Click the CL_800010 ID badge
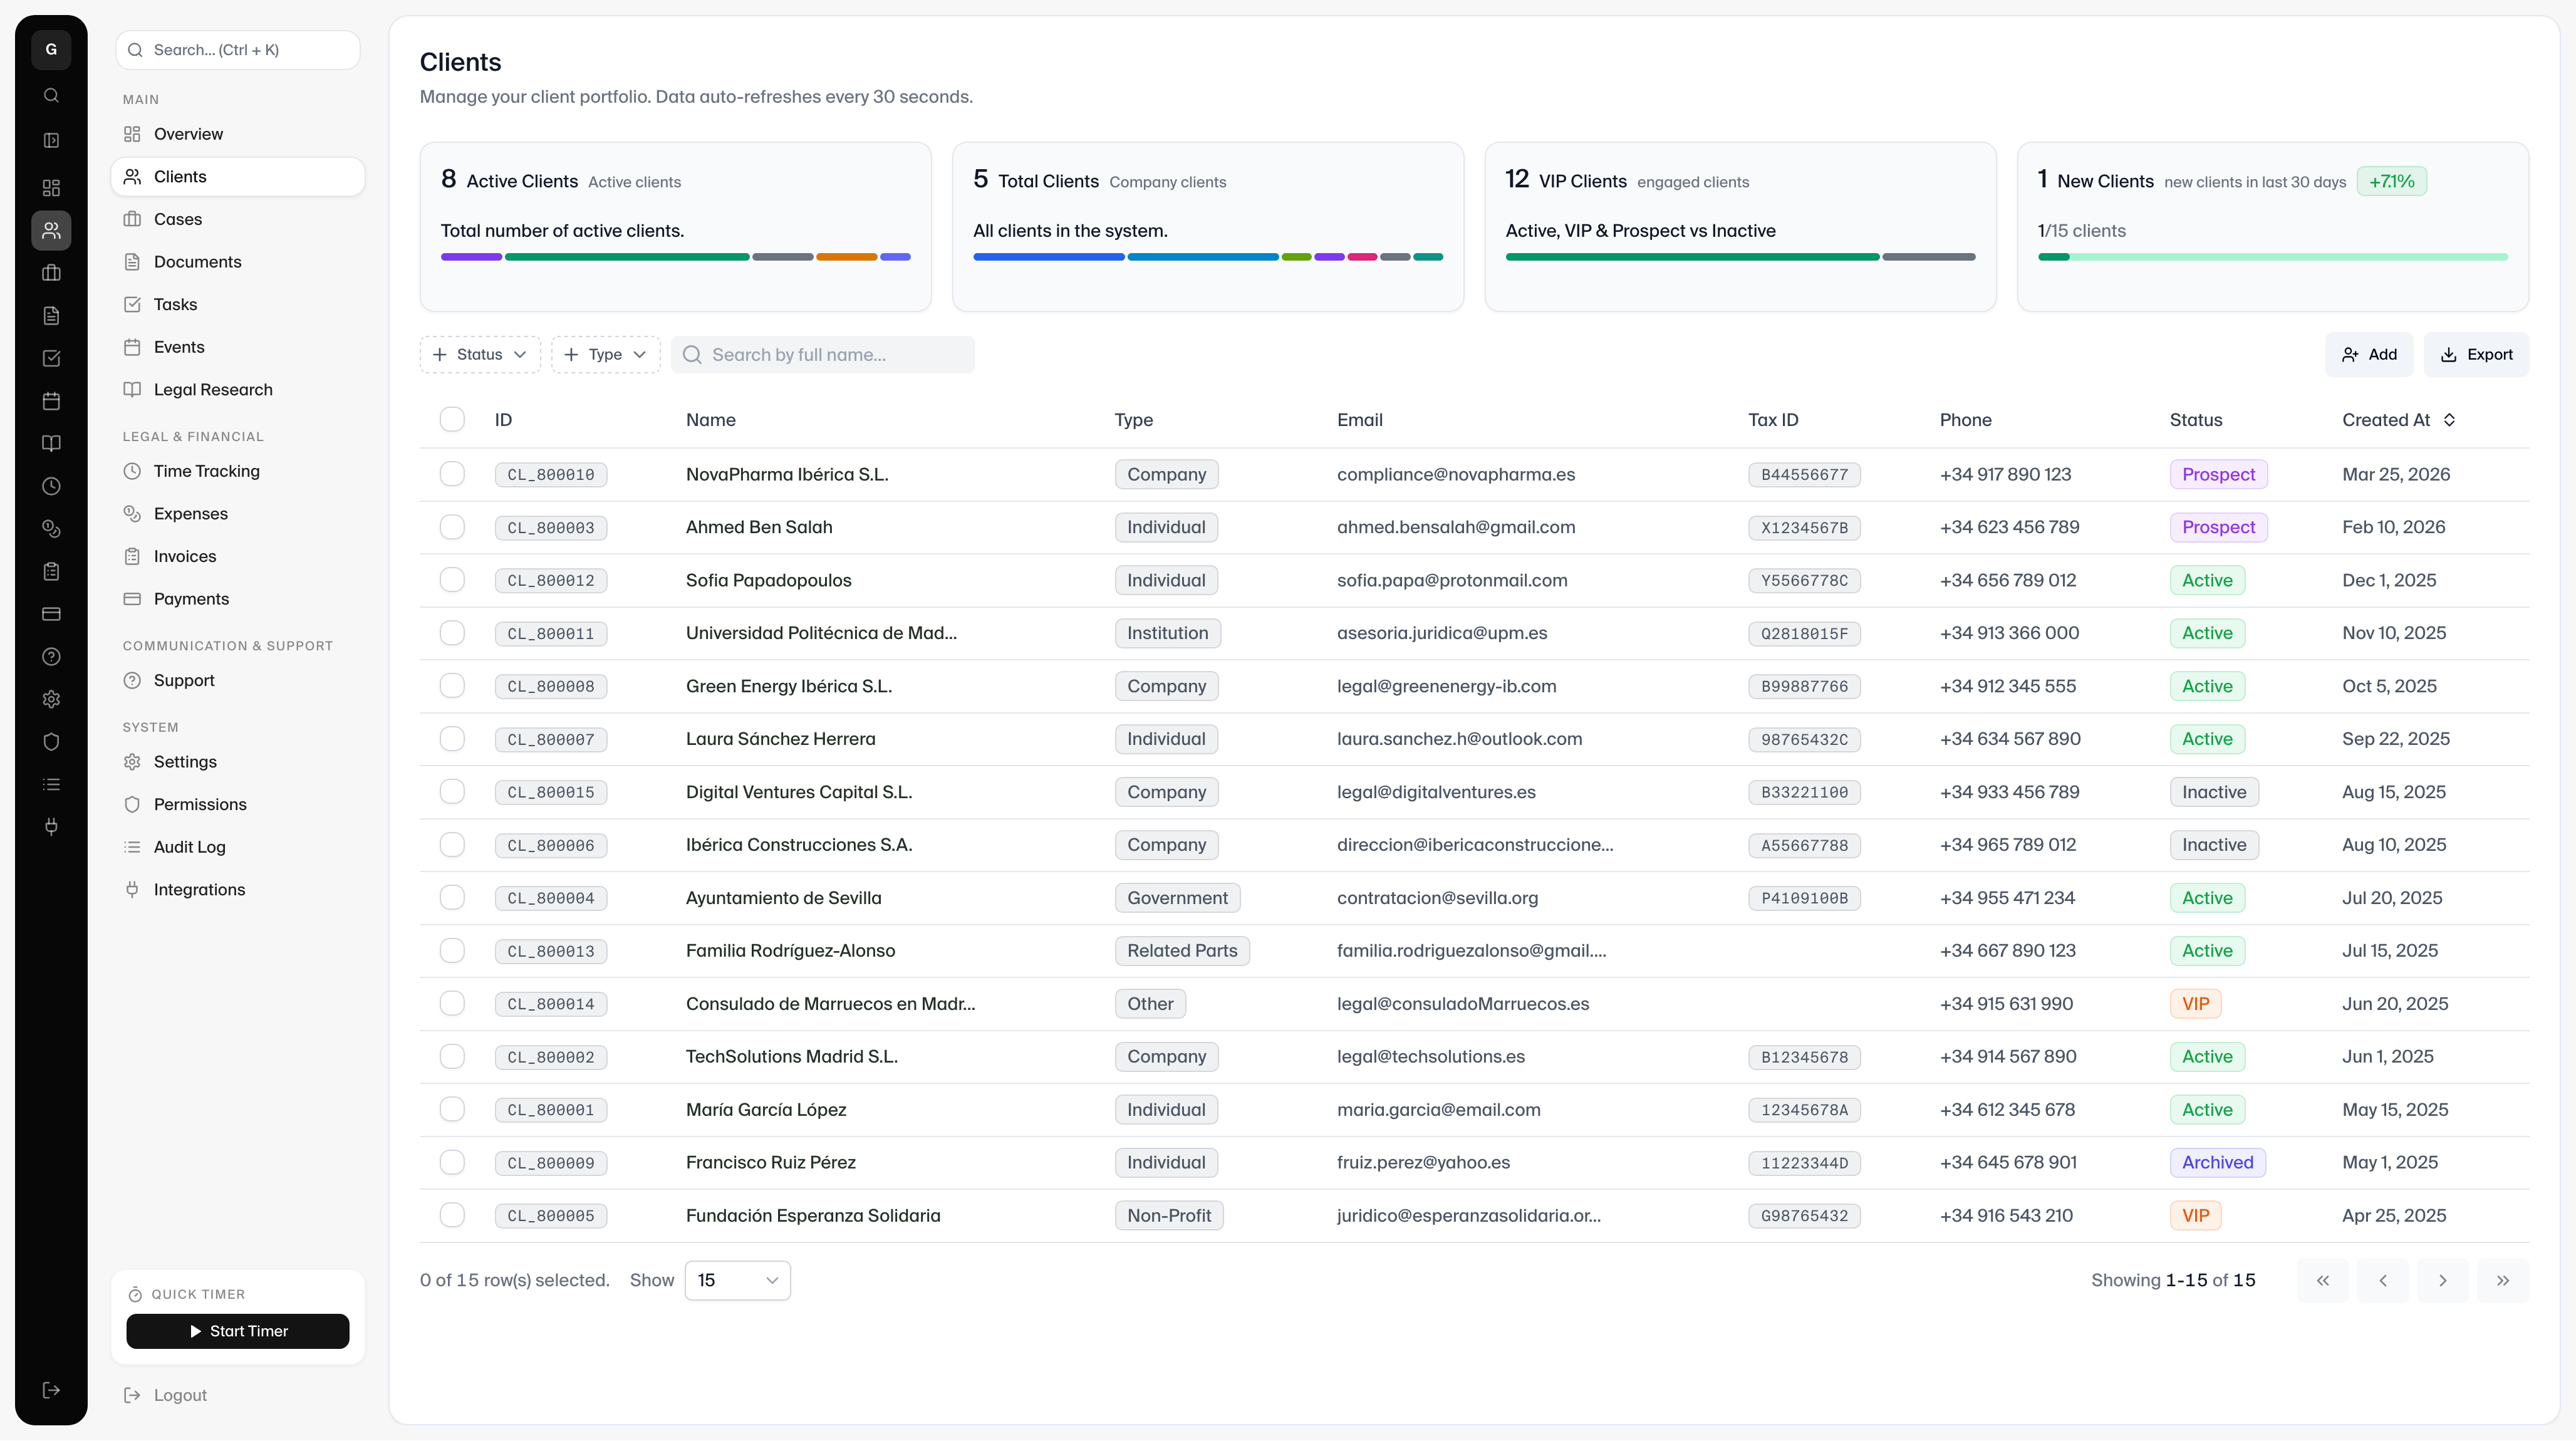 pos(551,475)
